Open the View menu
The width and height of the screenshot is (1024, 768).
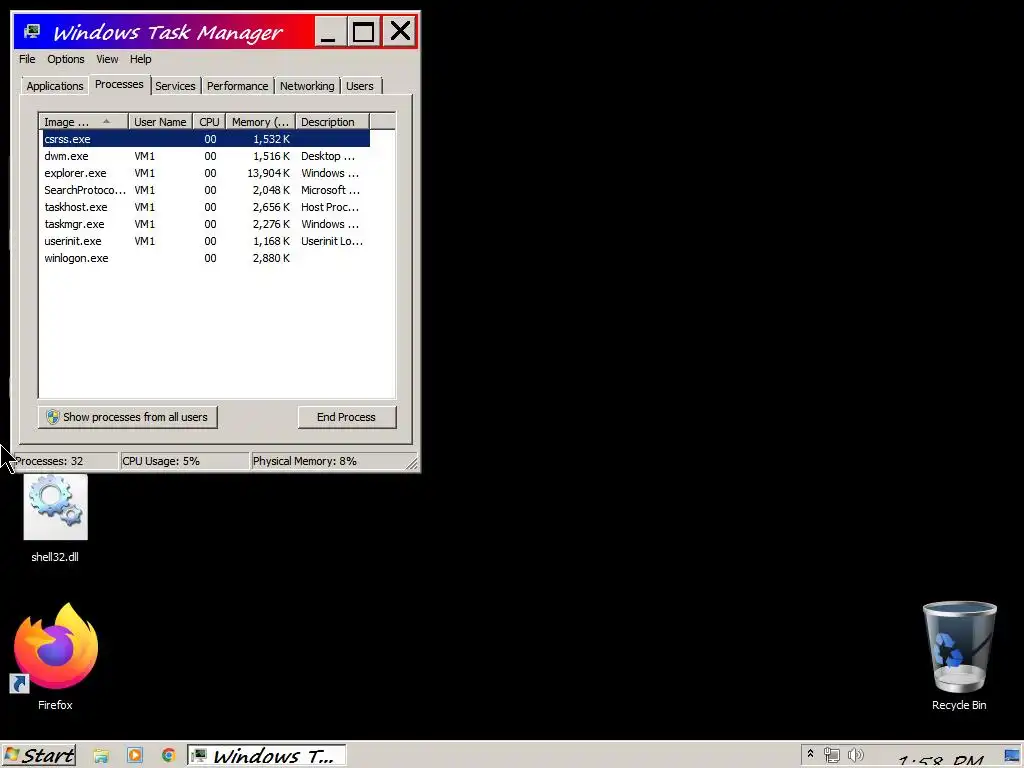coord(107,59)
